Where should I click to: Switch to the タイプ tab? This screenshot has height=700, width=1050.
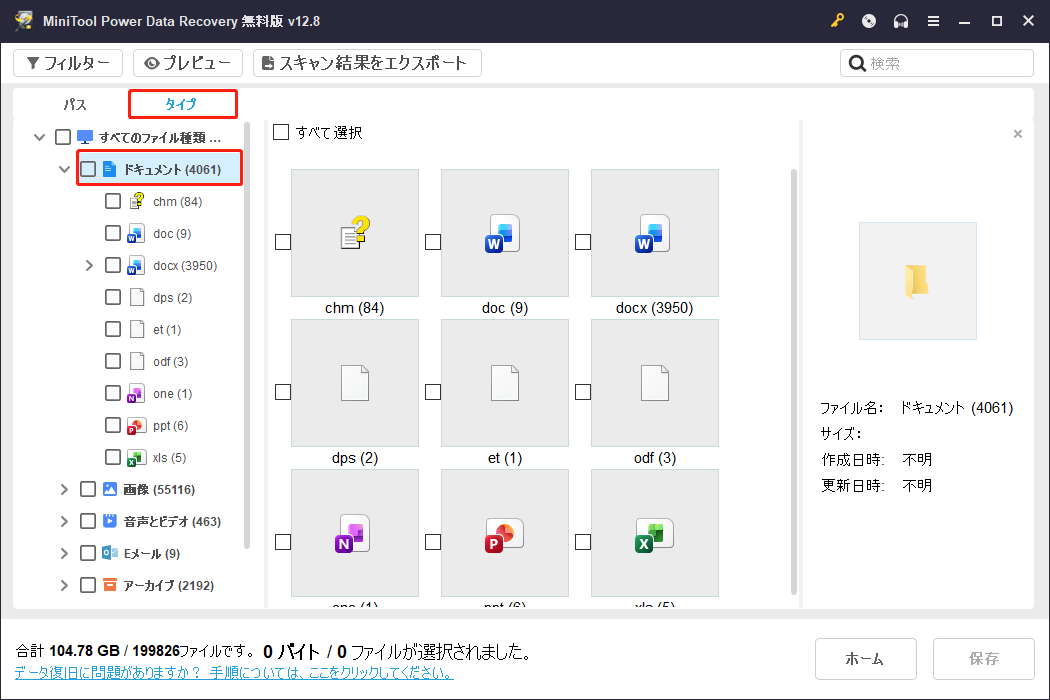pos(182,103)
